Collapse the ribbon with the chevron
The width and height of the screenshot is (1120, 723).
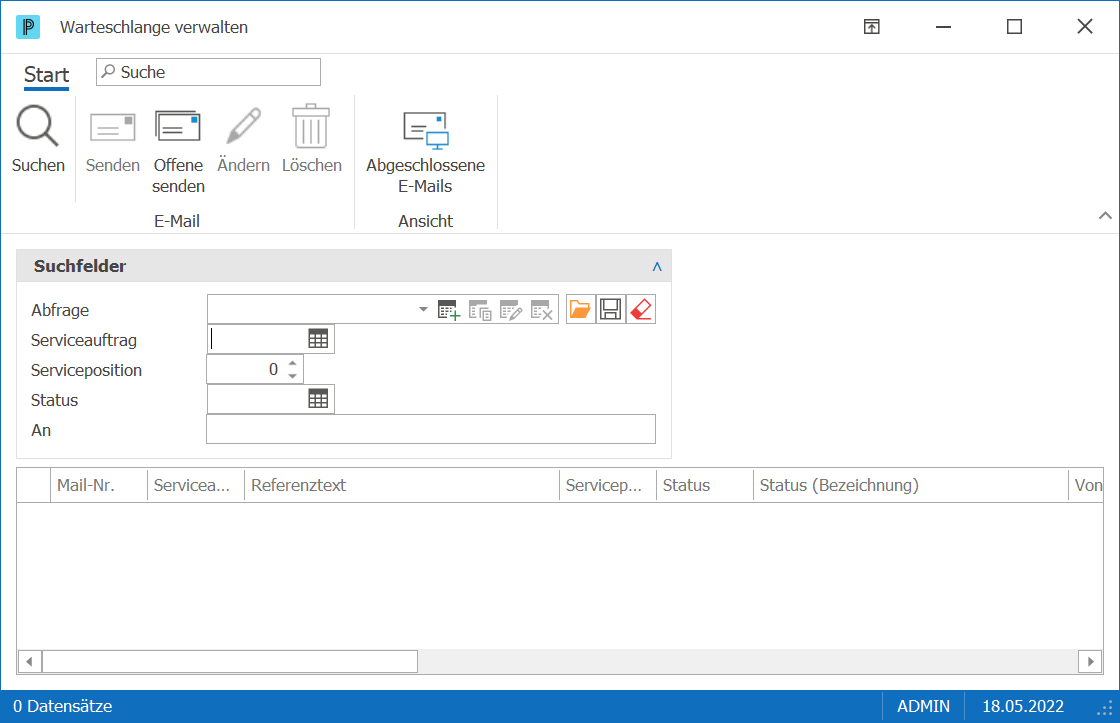(1105, 216)
